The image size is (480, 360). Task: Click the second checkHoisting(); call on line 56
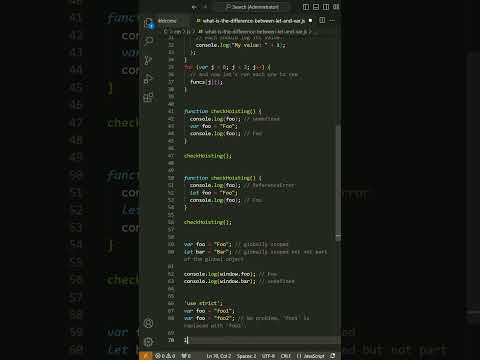click(208, 222)
